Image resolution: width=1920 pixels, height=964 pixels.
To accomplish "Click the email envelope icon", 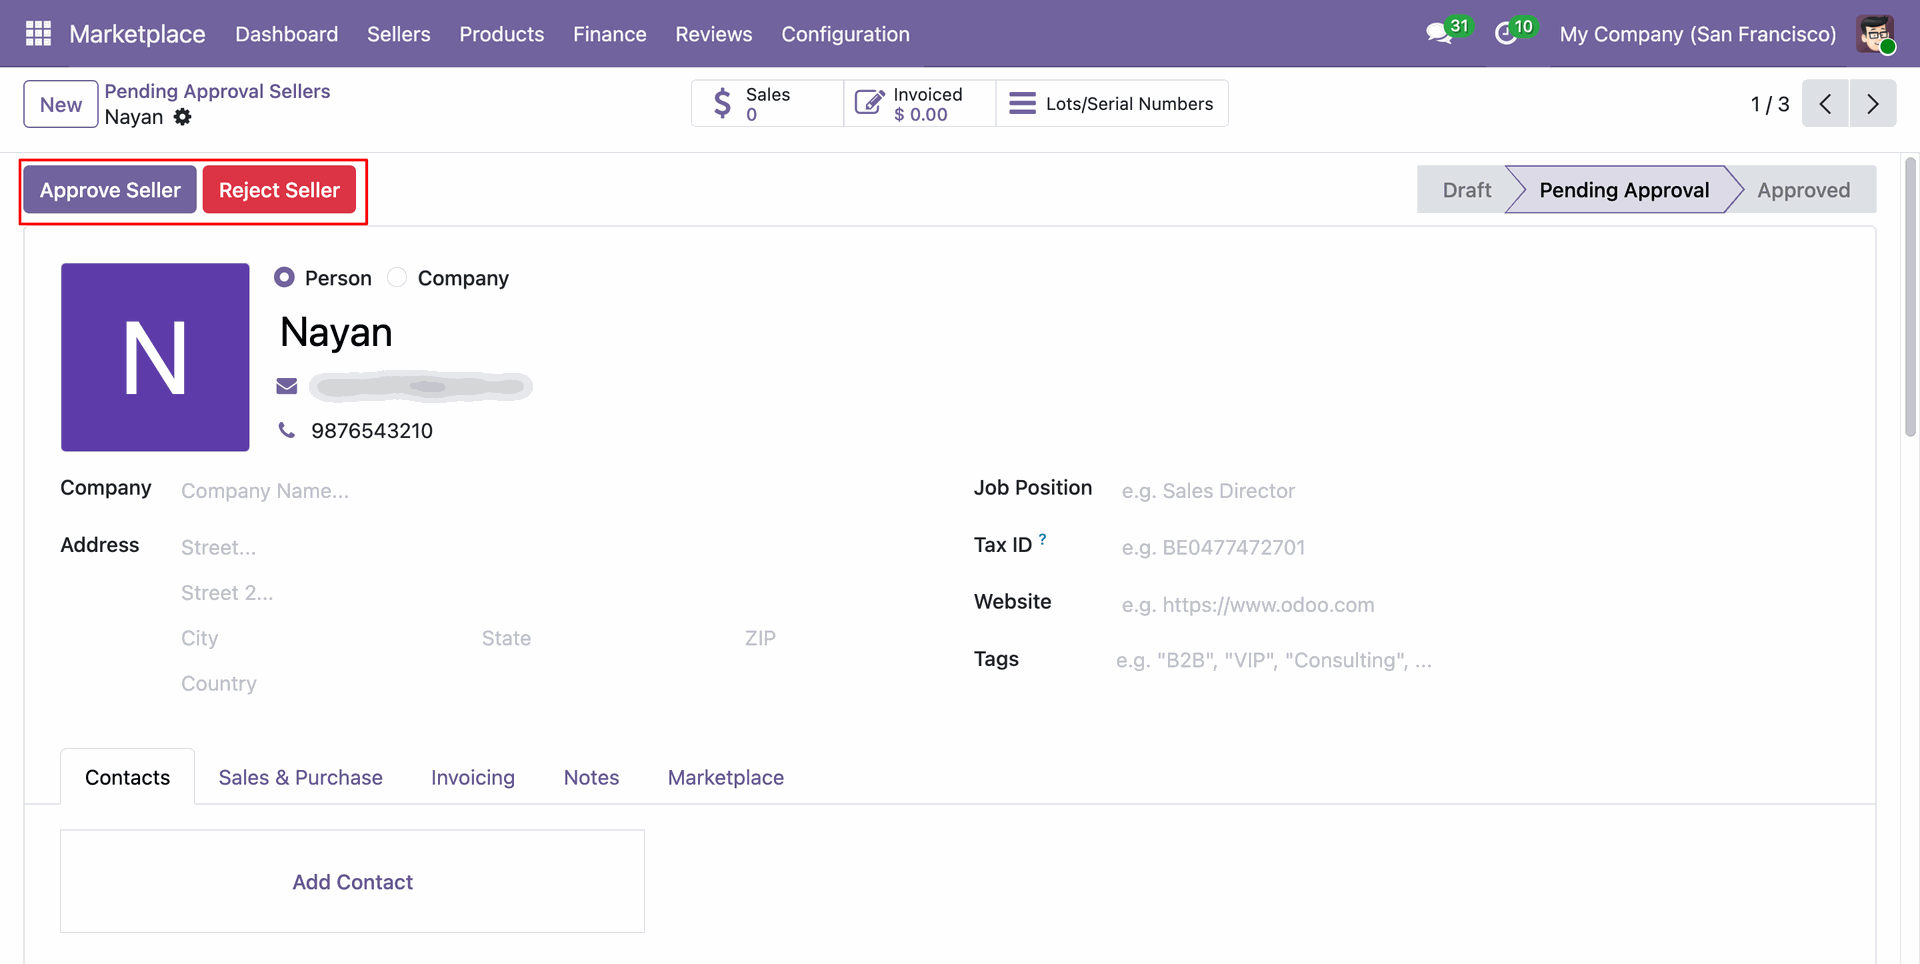I will click(x=287, y=386).
